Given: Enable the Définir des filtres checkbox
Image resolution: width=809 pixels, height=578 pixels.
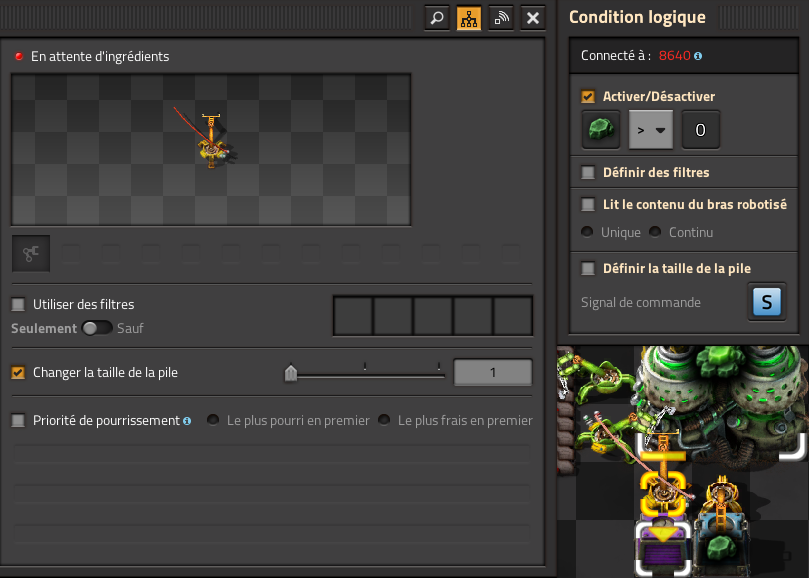Looking at the screenshot, I should (x=588, y=172).
